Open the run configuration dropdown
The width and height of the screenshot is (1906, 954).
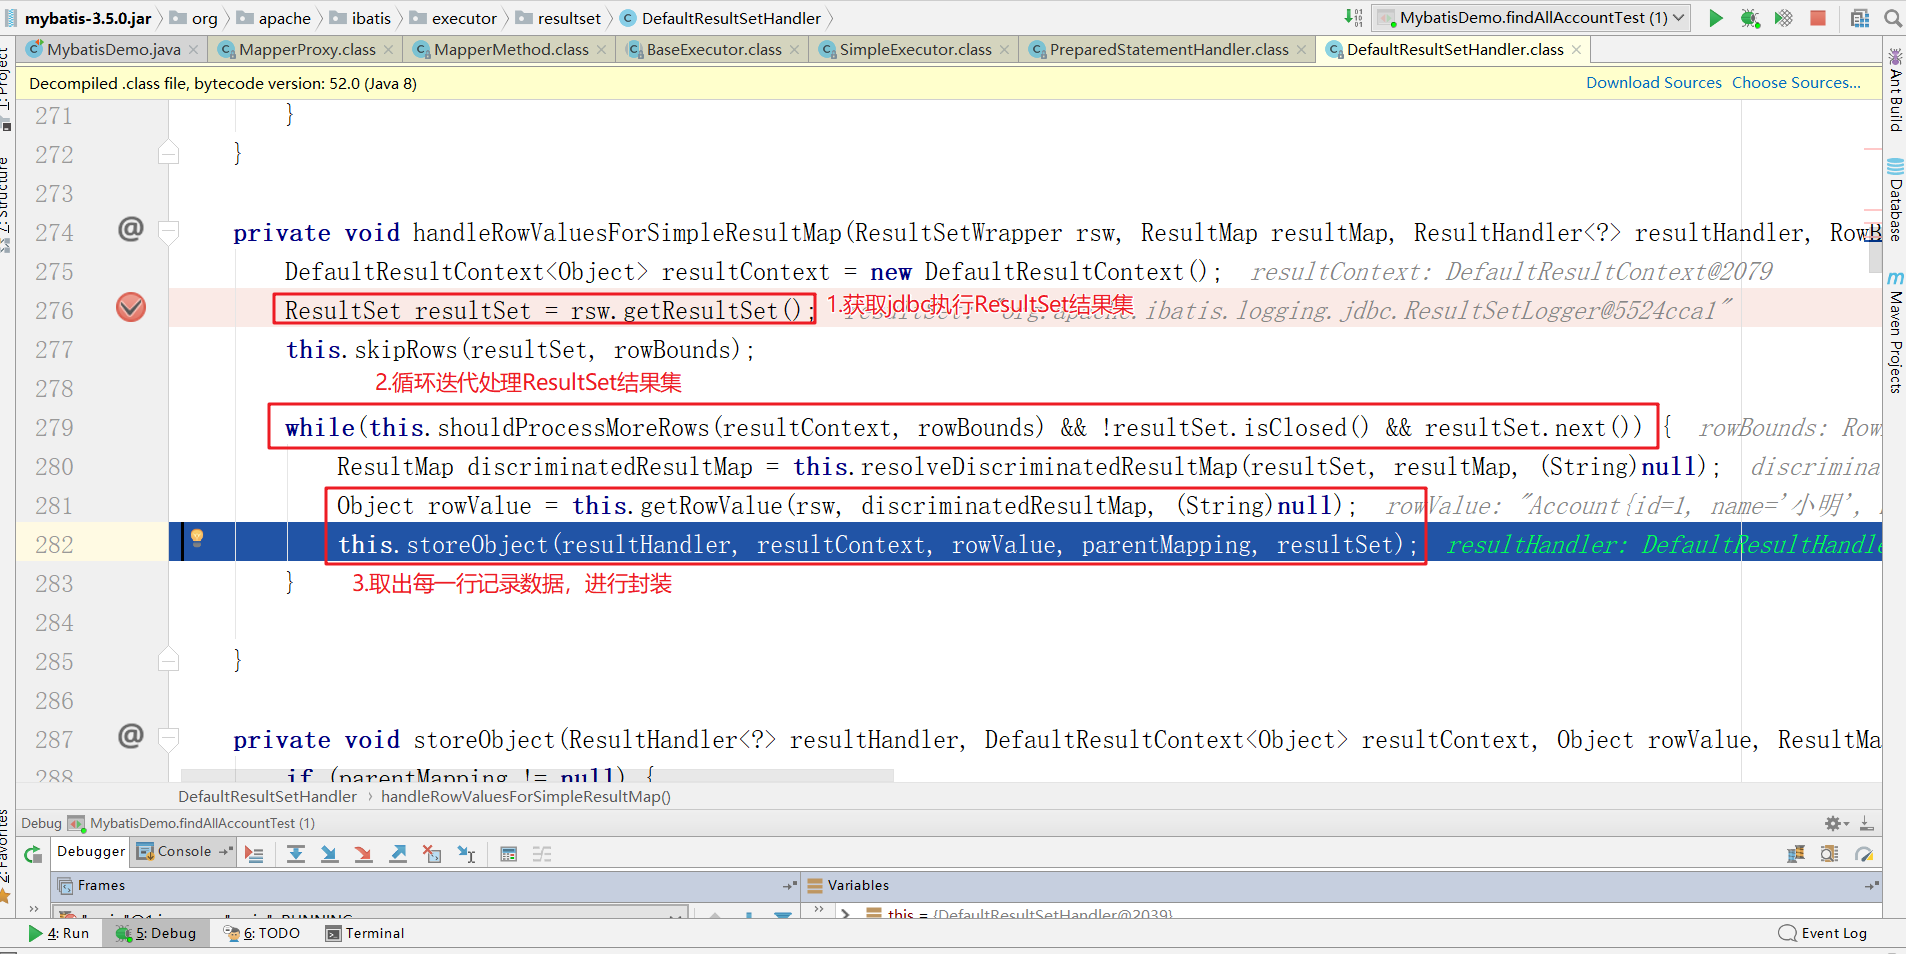point(1531,18)
